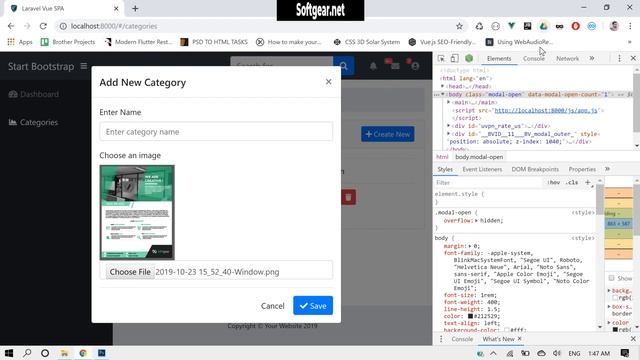Image resolution: width=640 pixels, height=360 pixels.
Task: Switch to the DevTools Network tab
Action: (567, 59)
